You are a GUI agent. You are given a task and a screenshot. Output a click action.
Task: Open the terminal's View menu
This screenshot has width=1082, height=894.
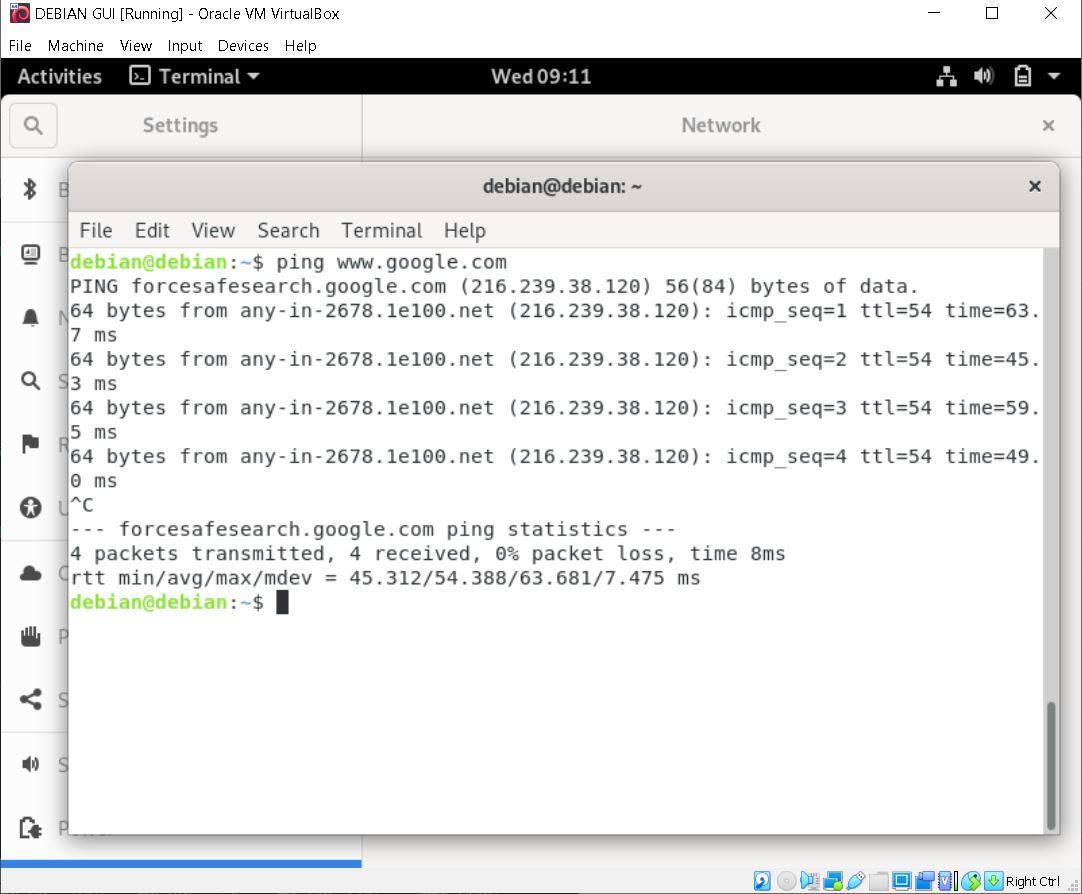pos(213,230)
